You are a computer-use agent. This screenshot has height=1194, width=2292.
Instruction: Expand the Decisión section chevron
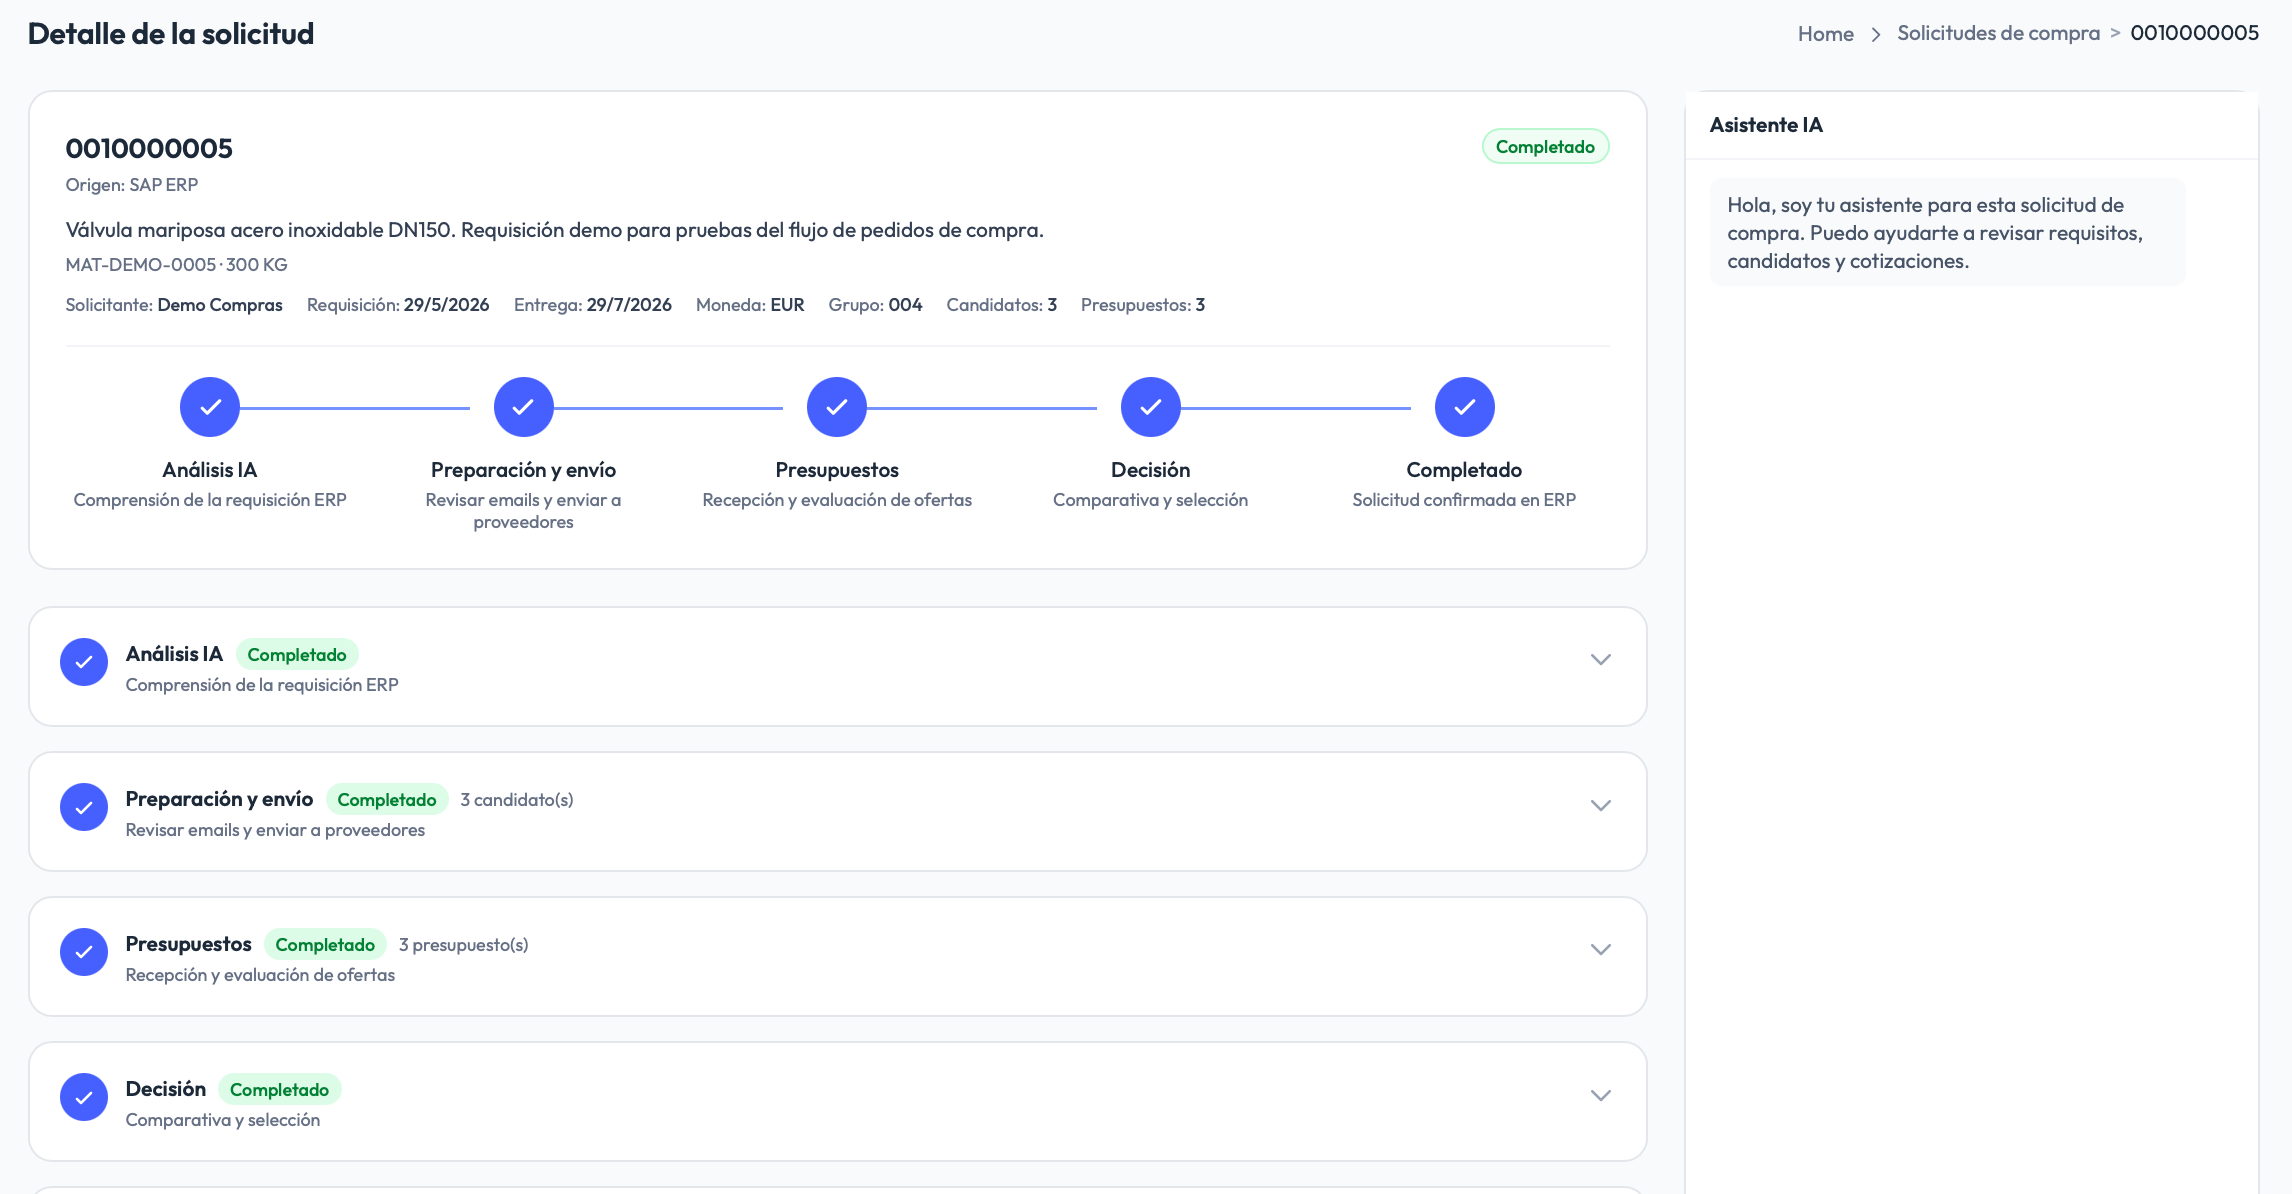tap(1601, 1095)
